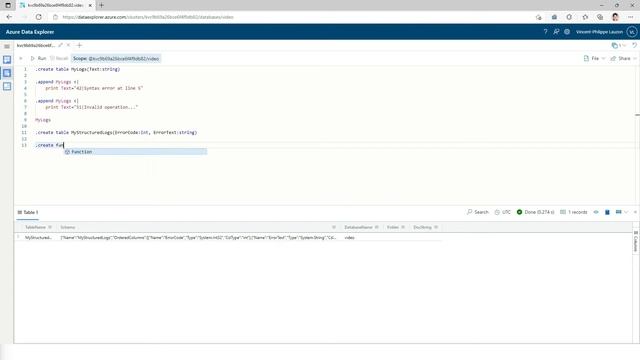Screen dimensions: 640x360
Task: Open the browser favorites star icon
Action: click(585, 17)
